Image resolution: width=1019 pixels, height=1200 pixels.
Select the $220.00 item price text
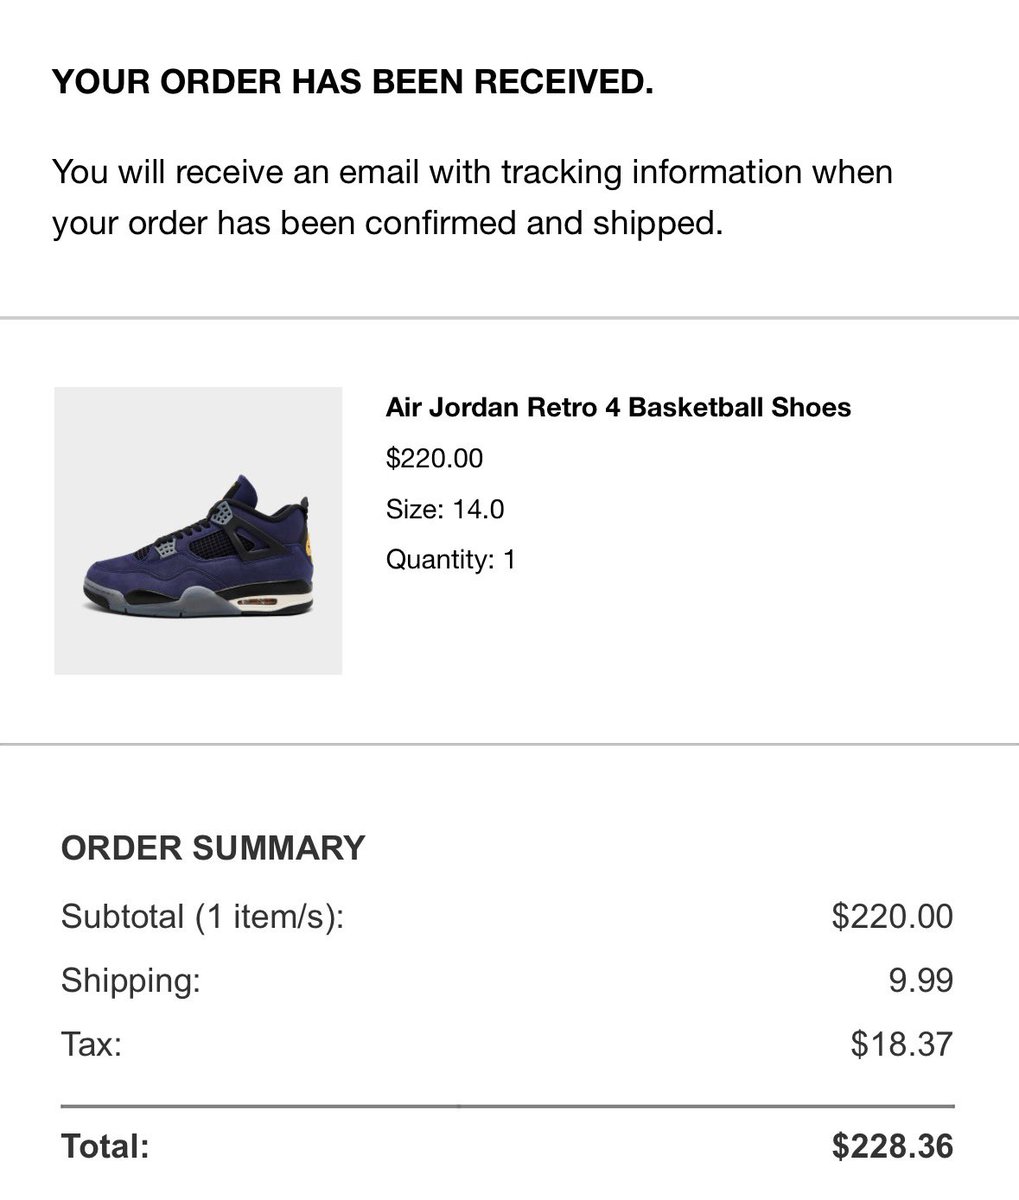(x=434, y=459)
